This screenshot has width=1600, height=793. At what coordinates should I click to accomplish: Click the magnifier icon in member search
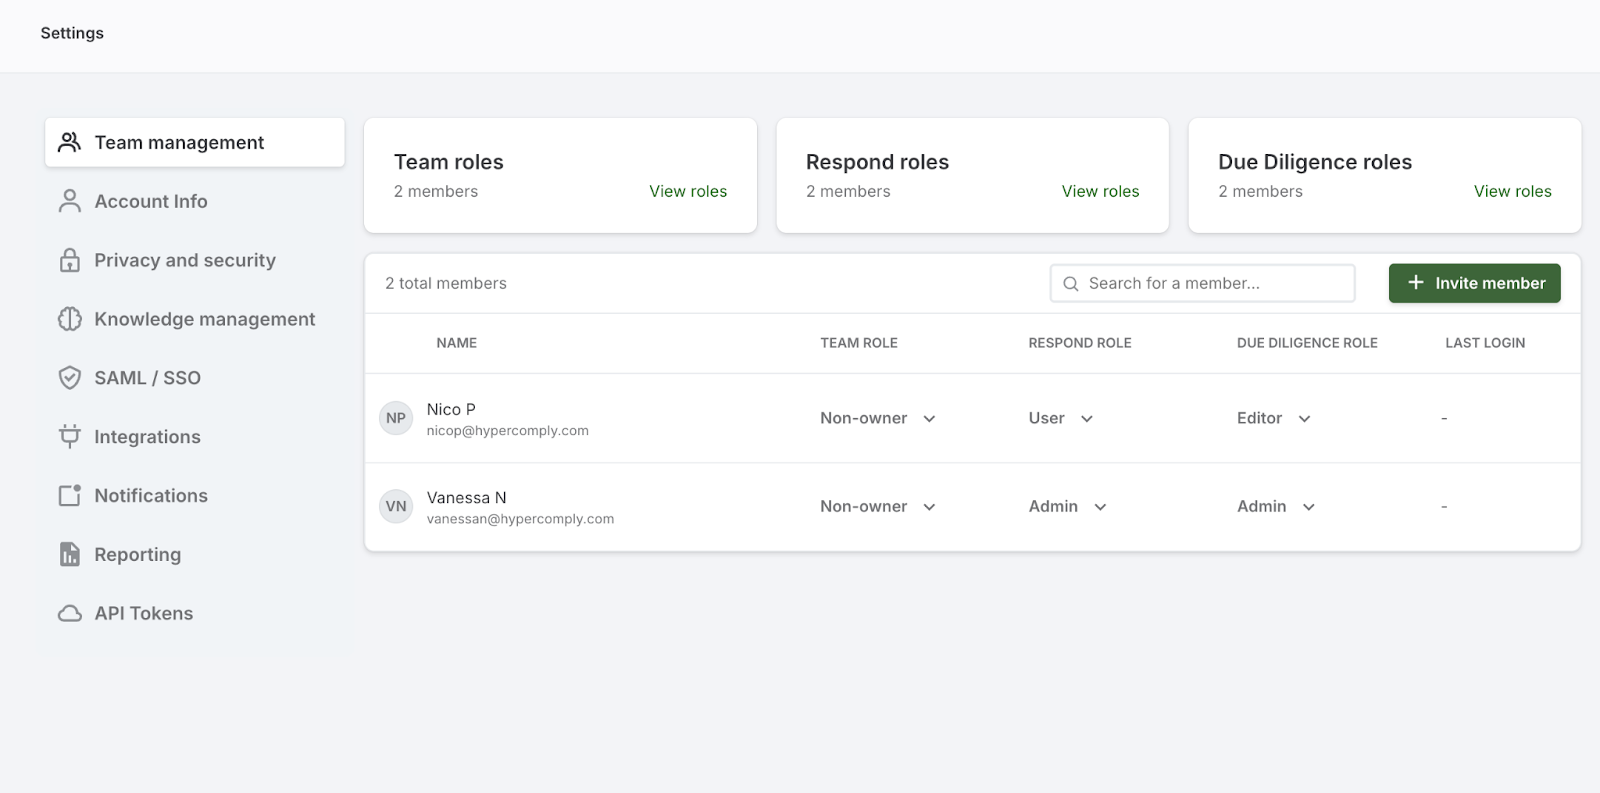pyautogui.click(x=1070, y=283)
